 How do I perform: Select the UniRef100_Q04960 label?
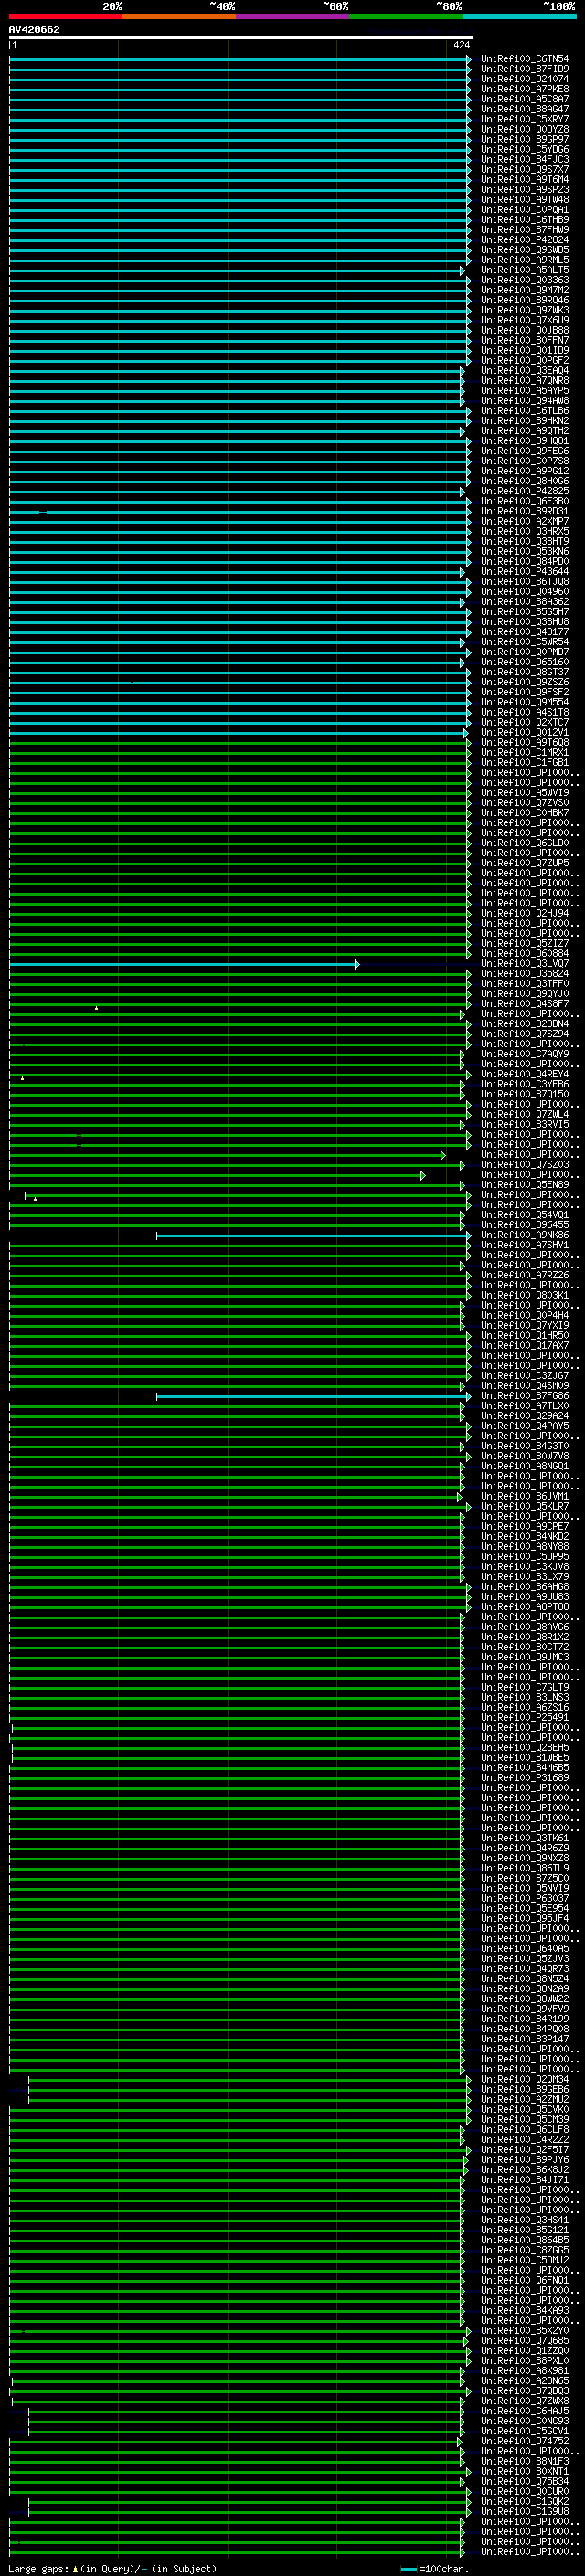pyautogui.click(x=525, y=592)
